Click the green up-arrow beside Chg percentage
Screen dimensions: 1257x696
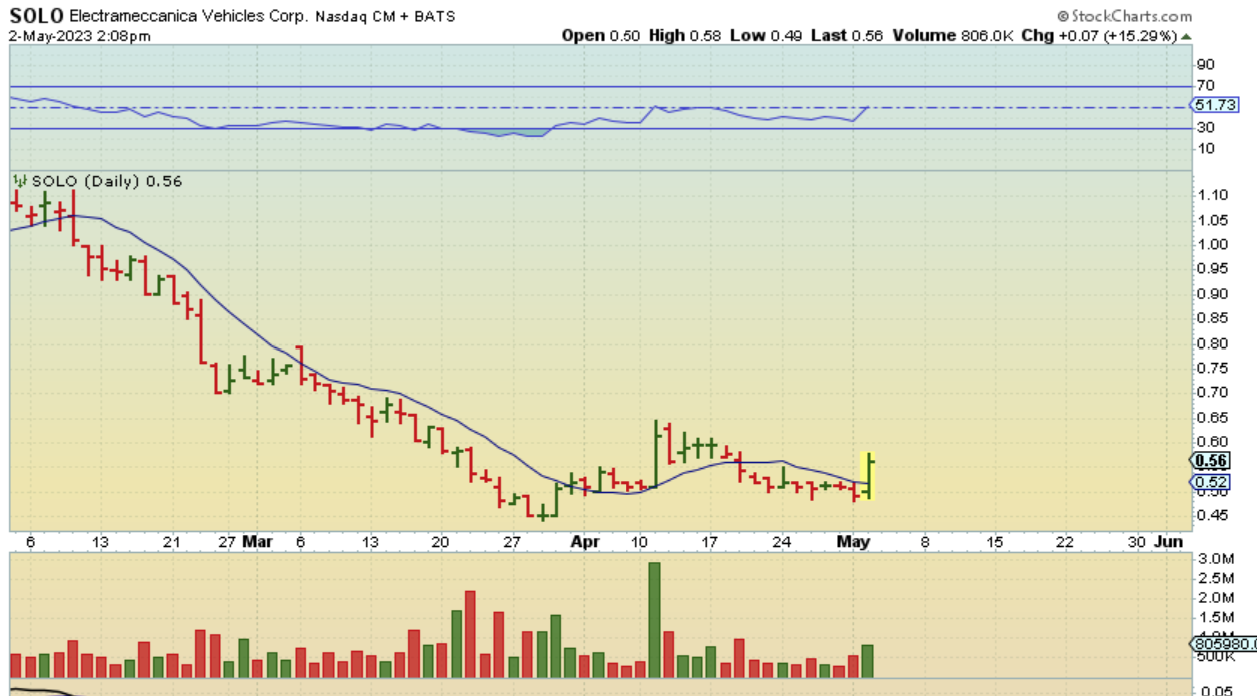[1186, 36]
